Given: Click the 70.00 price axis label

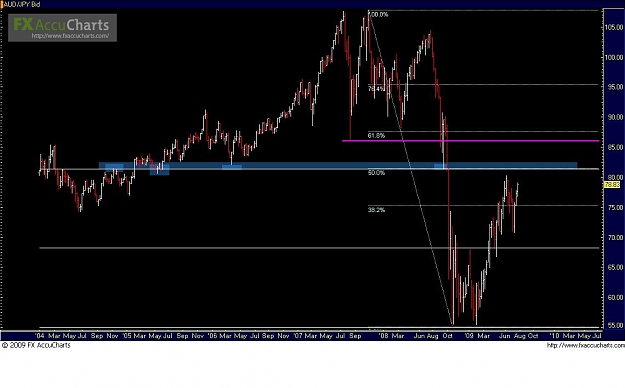Looking at the screenshot, I should tap(614, 237).
